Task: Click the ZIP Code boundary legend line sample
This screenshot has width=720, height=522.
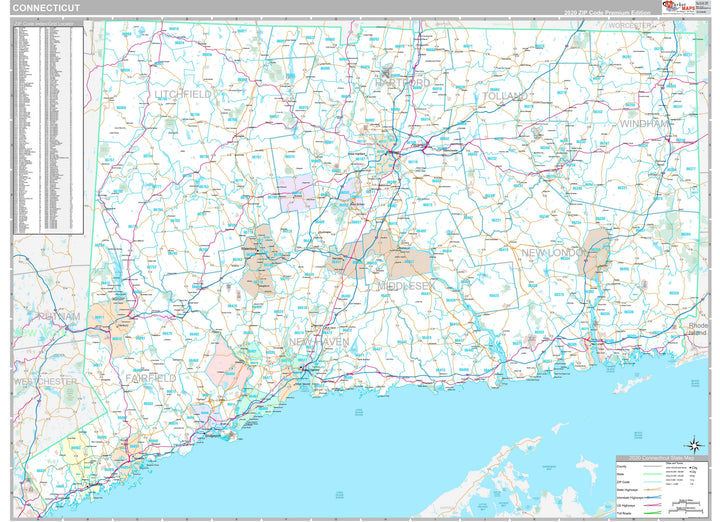Action: click(x=652, y=482)
